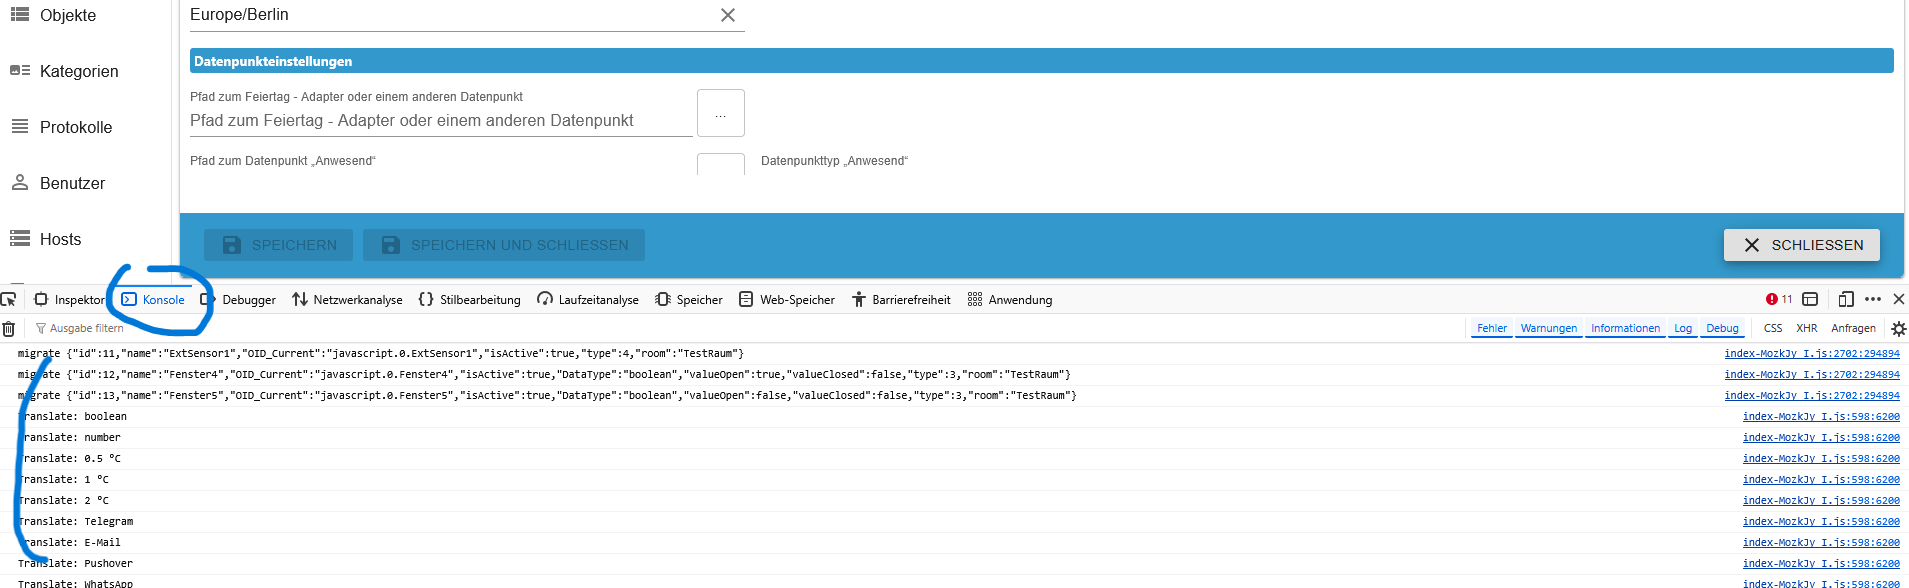Open source link for Translate: boolean
This screenshot has width=1909, height=588.
(1821, 417)
